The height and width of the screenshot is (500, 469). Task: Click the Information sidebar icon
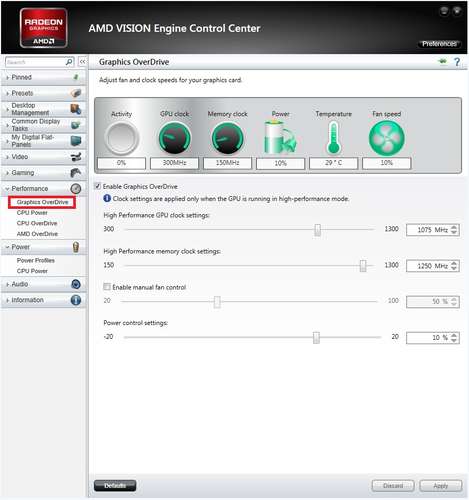click(76, 300)
